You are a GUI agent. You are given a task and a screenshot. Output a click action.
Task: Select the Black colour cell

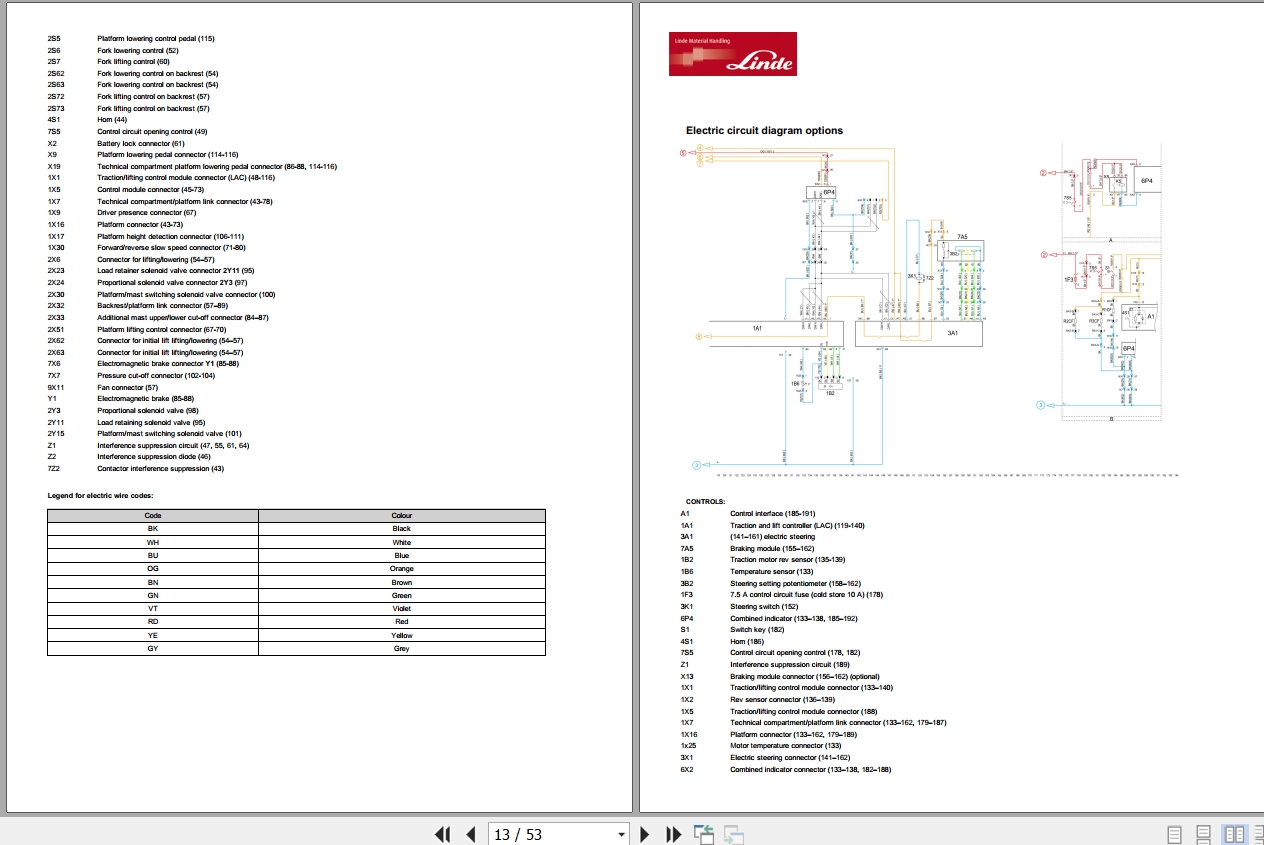pos(402,528)
